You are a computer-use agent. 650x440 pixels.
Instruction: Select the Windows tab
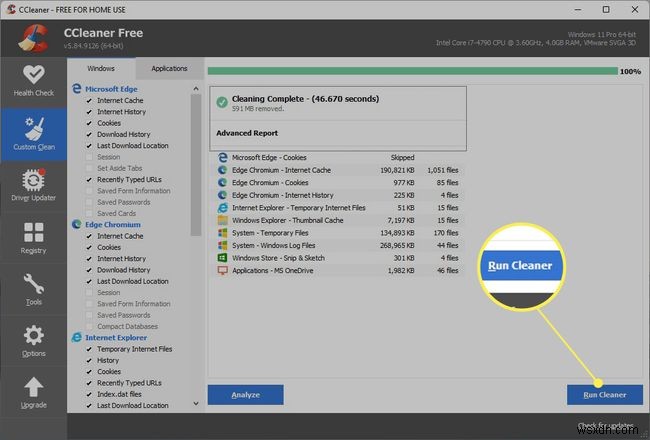[101, 69]
